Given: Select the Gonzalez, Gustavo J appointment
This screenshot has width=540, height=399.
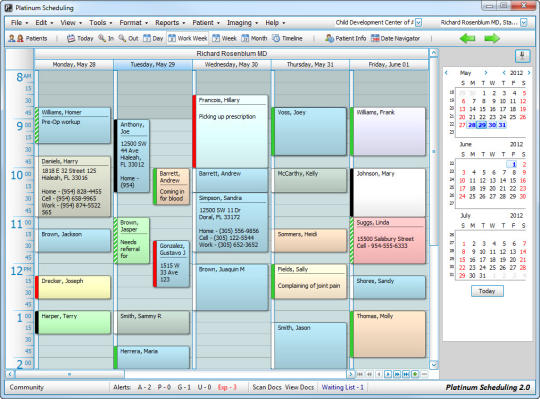Looking at the screenshot, I should [172, 264].
